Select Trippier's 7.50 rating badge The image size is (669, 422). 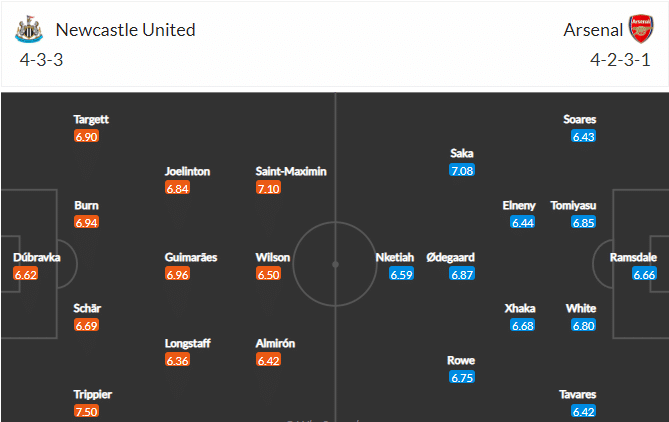pyautogui.click(x=86, y=411)
